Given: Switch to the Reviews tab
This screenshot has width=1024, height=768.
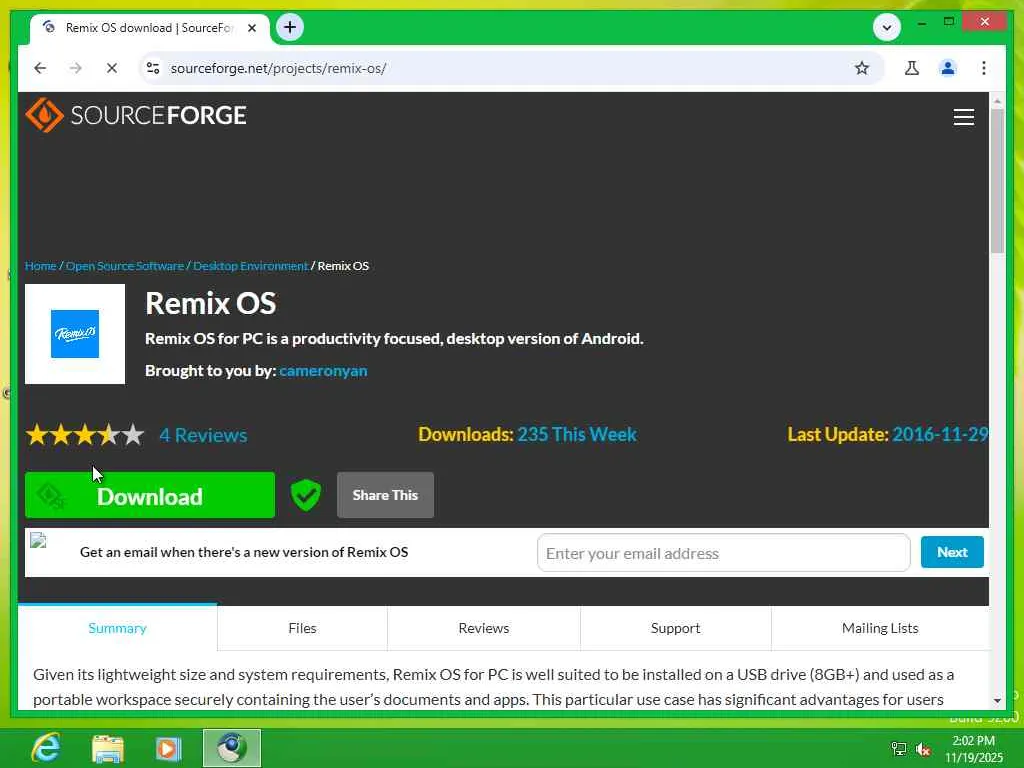Looking at the screenshot, I should [x=484, y=628].
